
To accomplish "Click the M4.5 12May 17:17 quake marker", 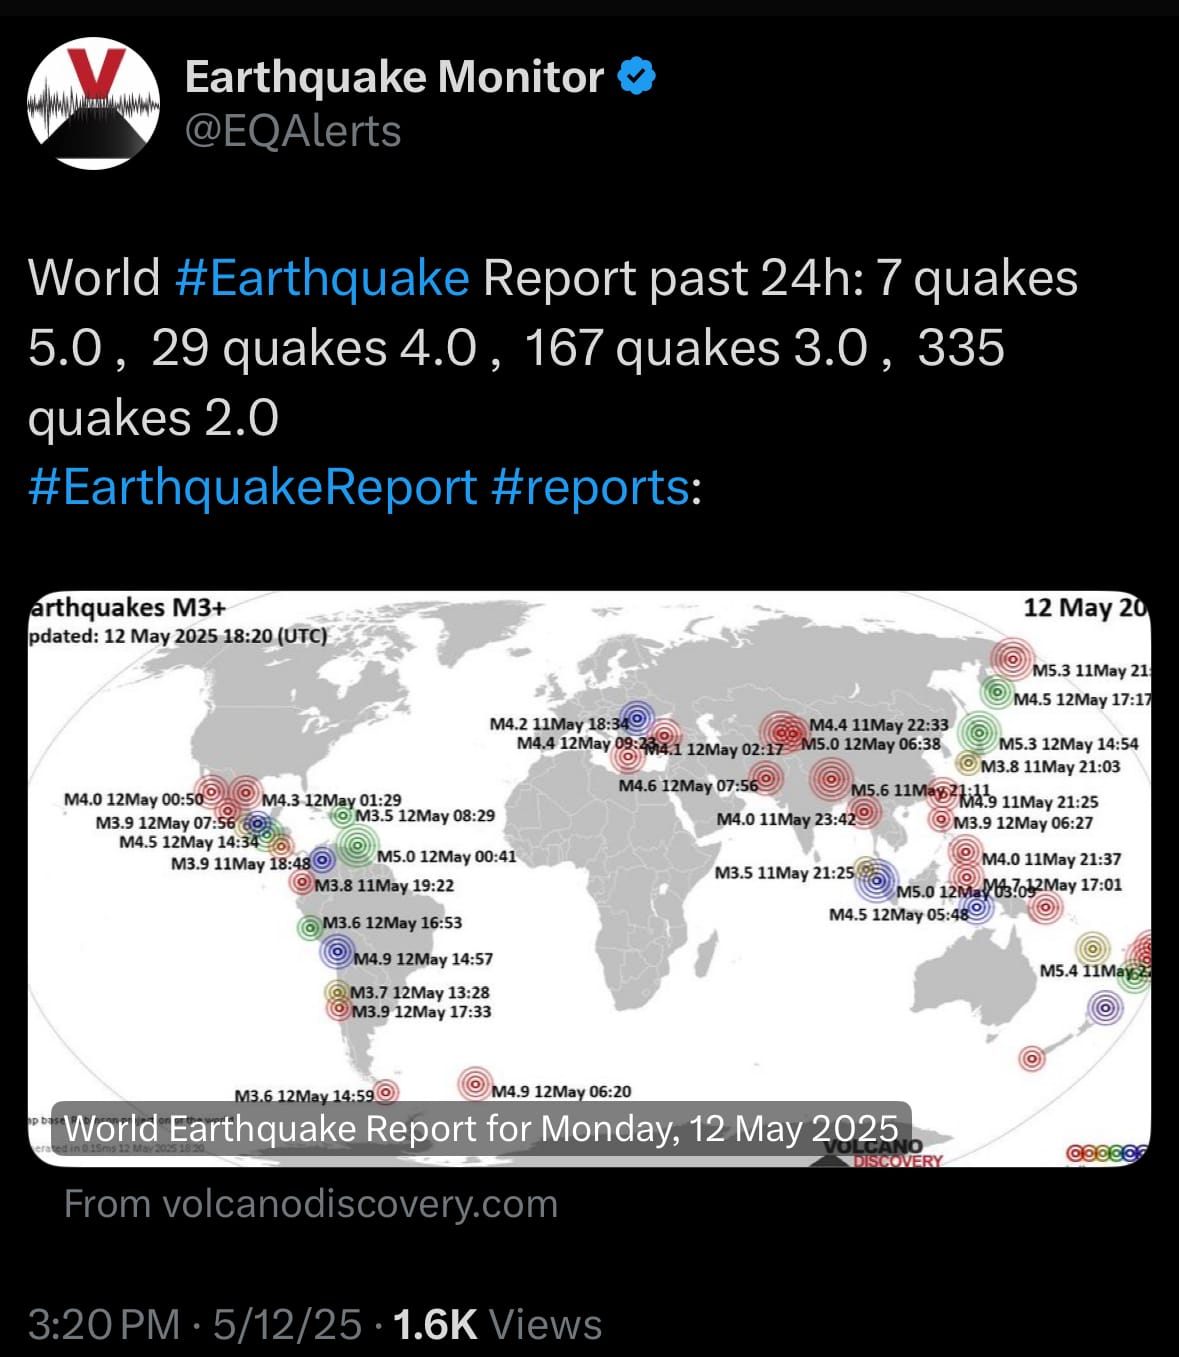I will (996, 691).
